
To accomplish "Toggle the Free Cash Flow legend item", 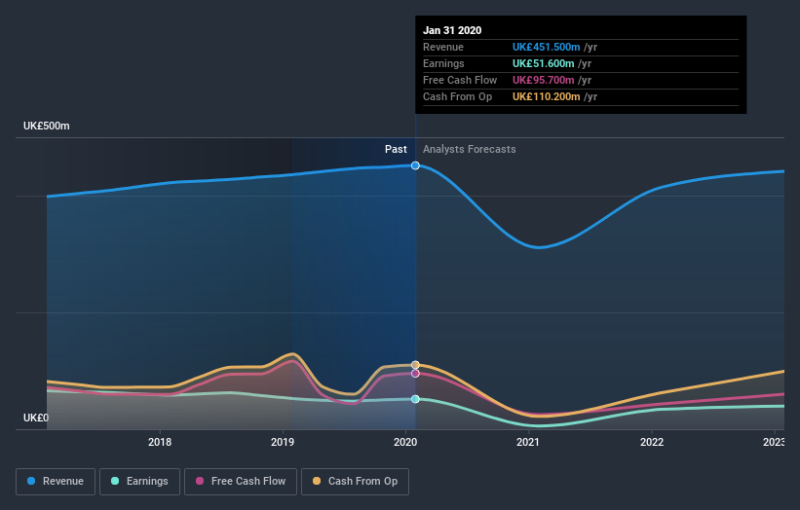I will pos(240,481).
